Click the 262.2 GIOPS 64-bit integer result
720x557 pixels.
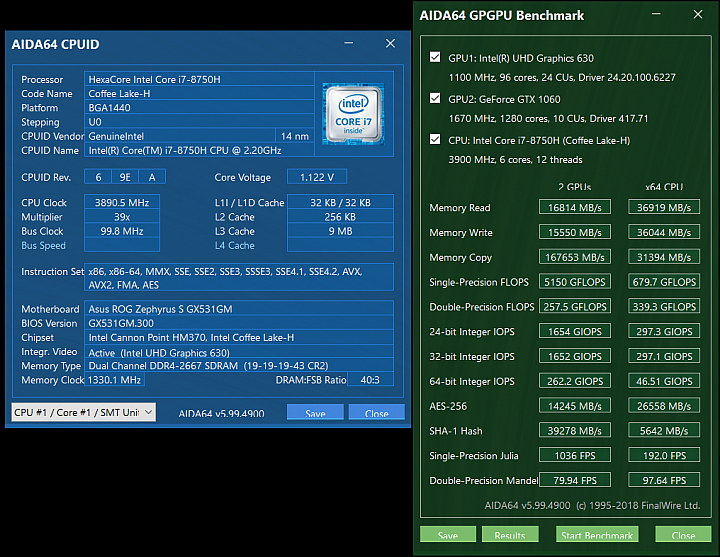575,381
